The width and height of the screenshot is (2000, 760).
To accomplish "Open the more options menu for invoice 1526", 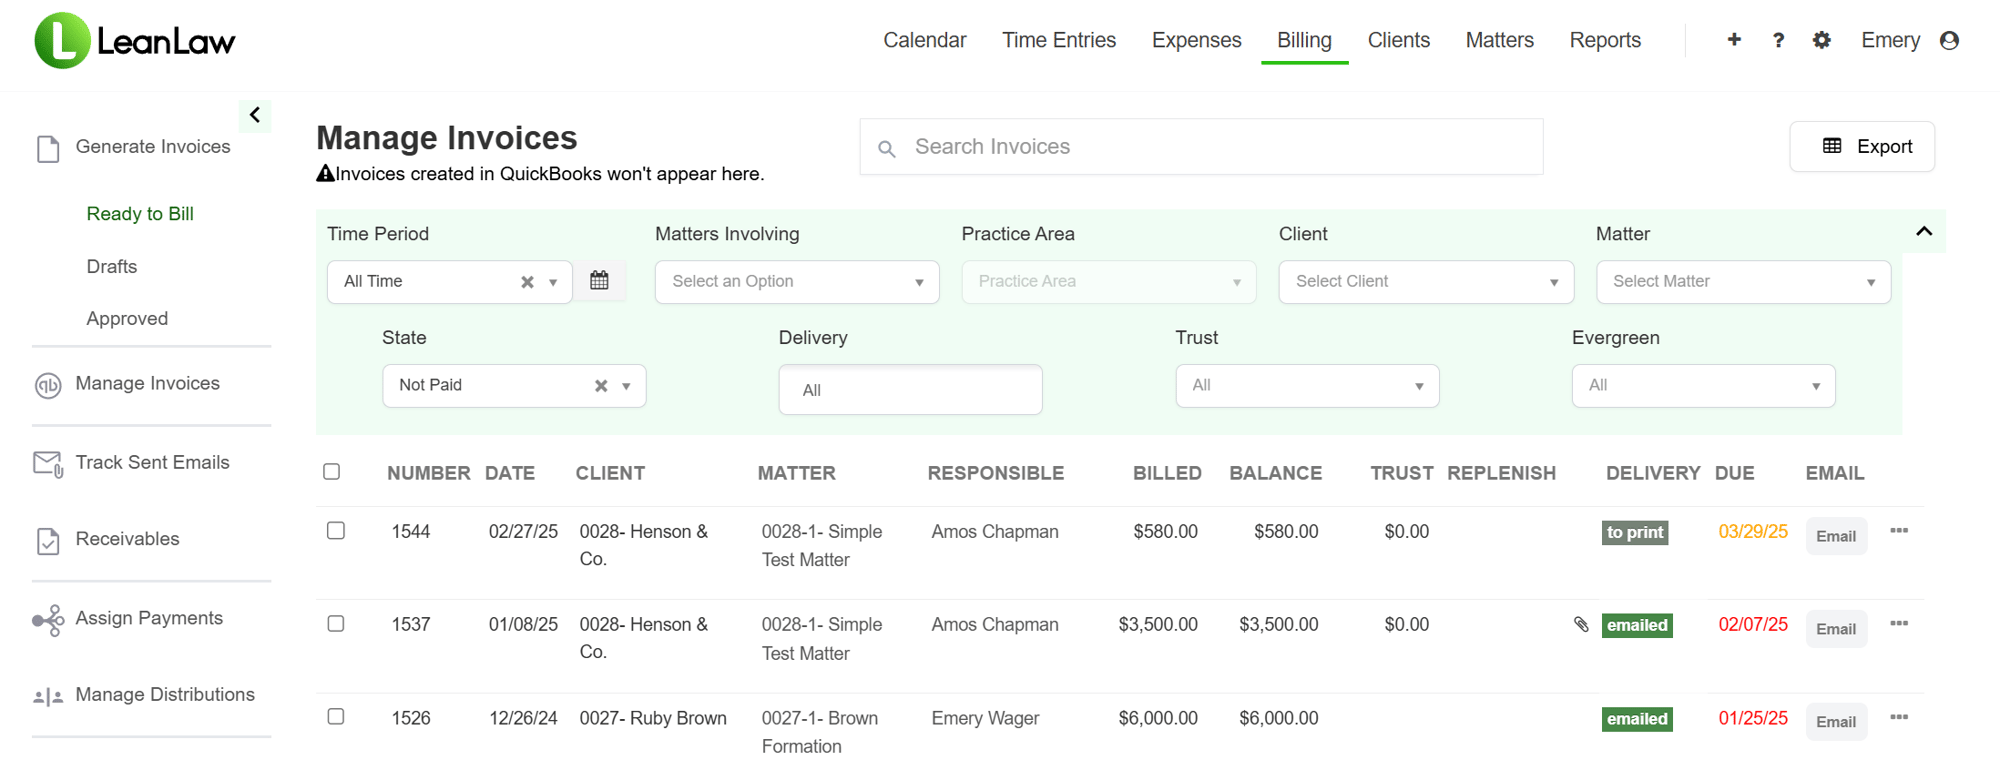I will point(1899,717).
